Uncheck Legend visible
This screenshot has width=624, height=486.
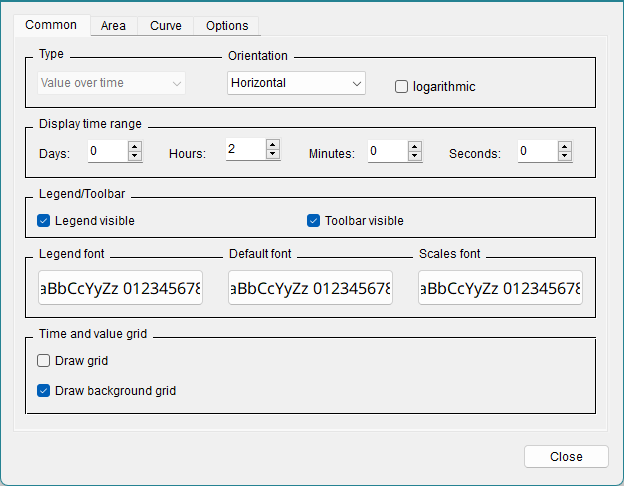[44, 221]
